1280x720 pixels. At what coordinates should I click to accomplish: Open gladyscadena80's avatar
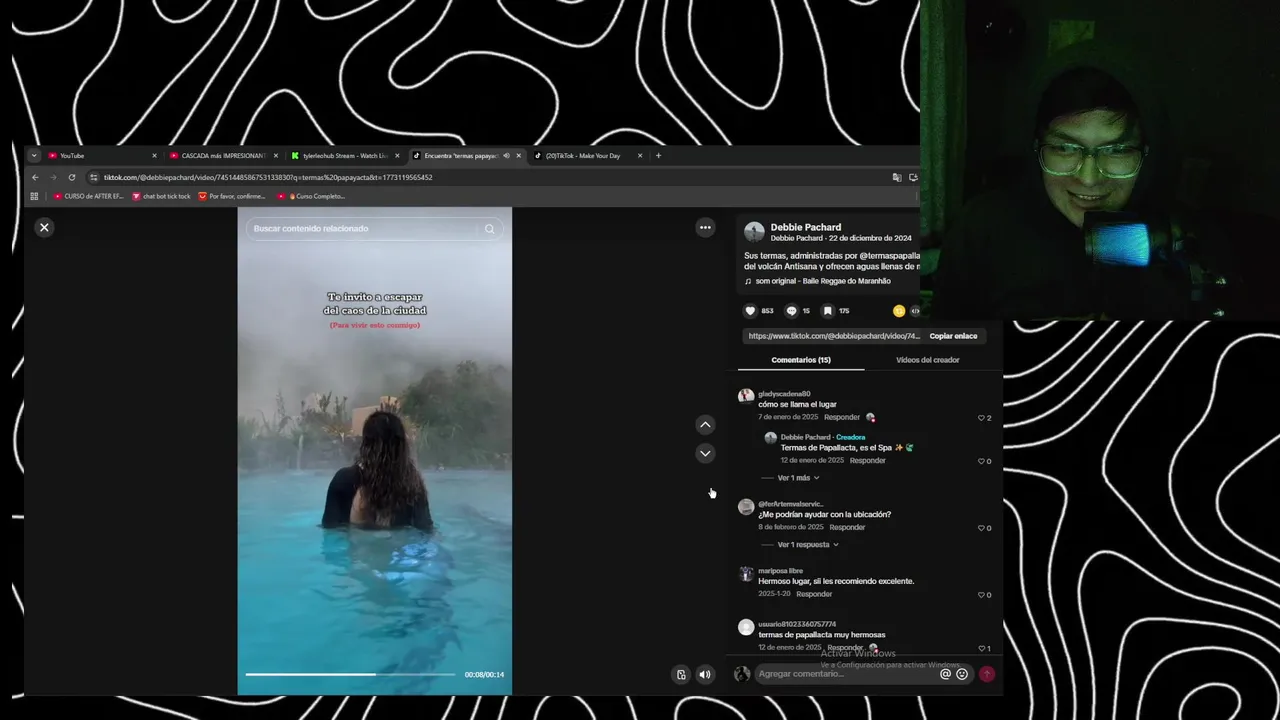click(745, 396)
